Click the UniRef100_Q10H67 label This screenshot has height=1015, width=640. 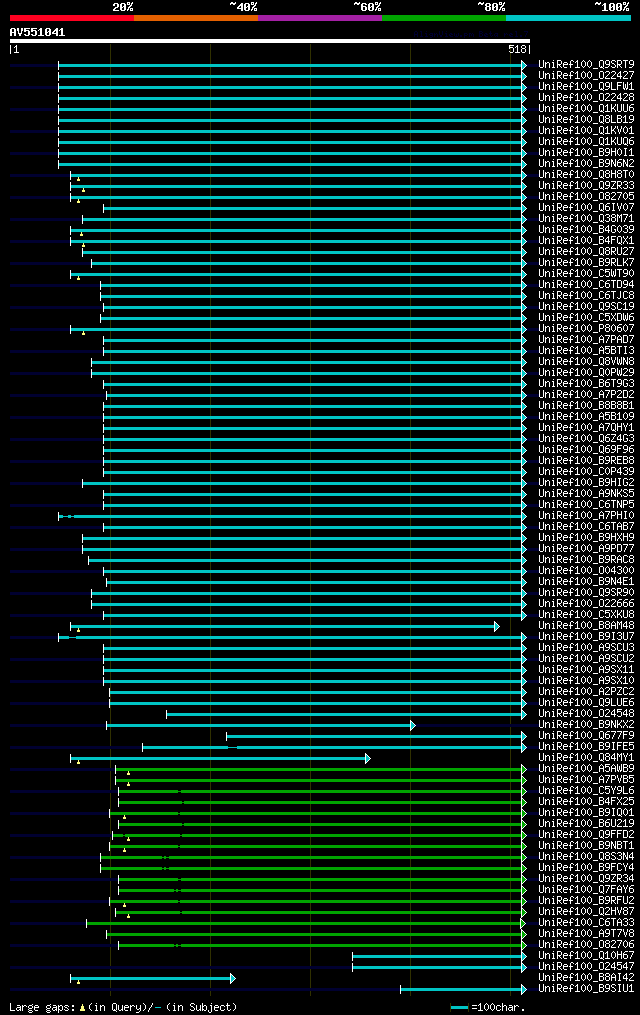586,956
